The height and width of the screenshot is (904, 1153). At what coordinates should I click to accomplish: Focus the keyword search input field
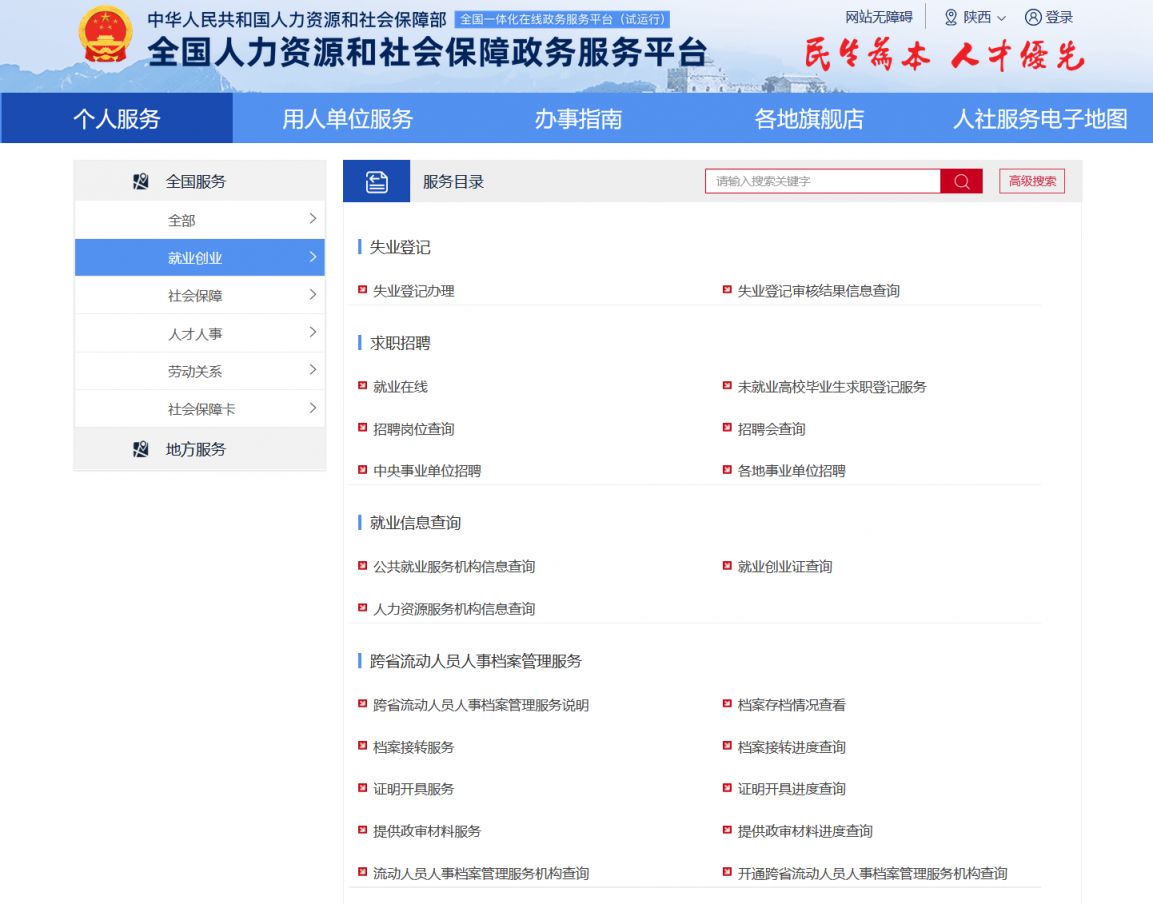(x=822, y=181)
